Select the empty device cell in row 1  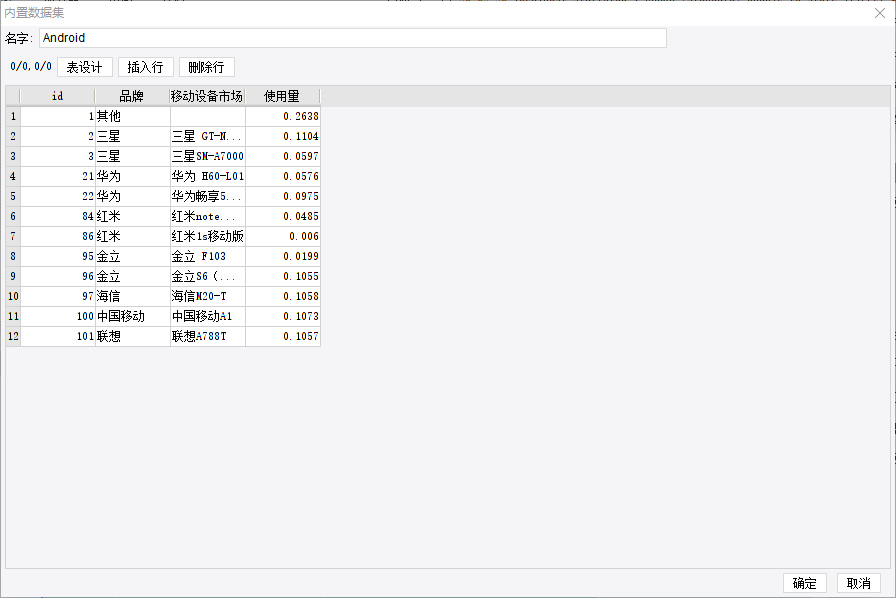208,116
